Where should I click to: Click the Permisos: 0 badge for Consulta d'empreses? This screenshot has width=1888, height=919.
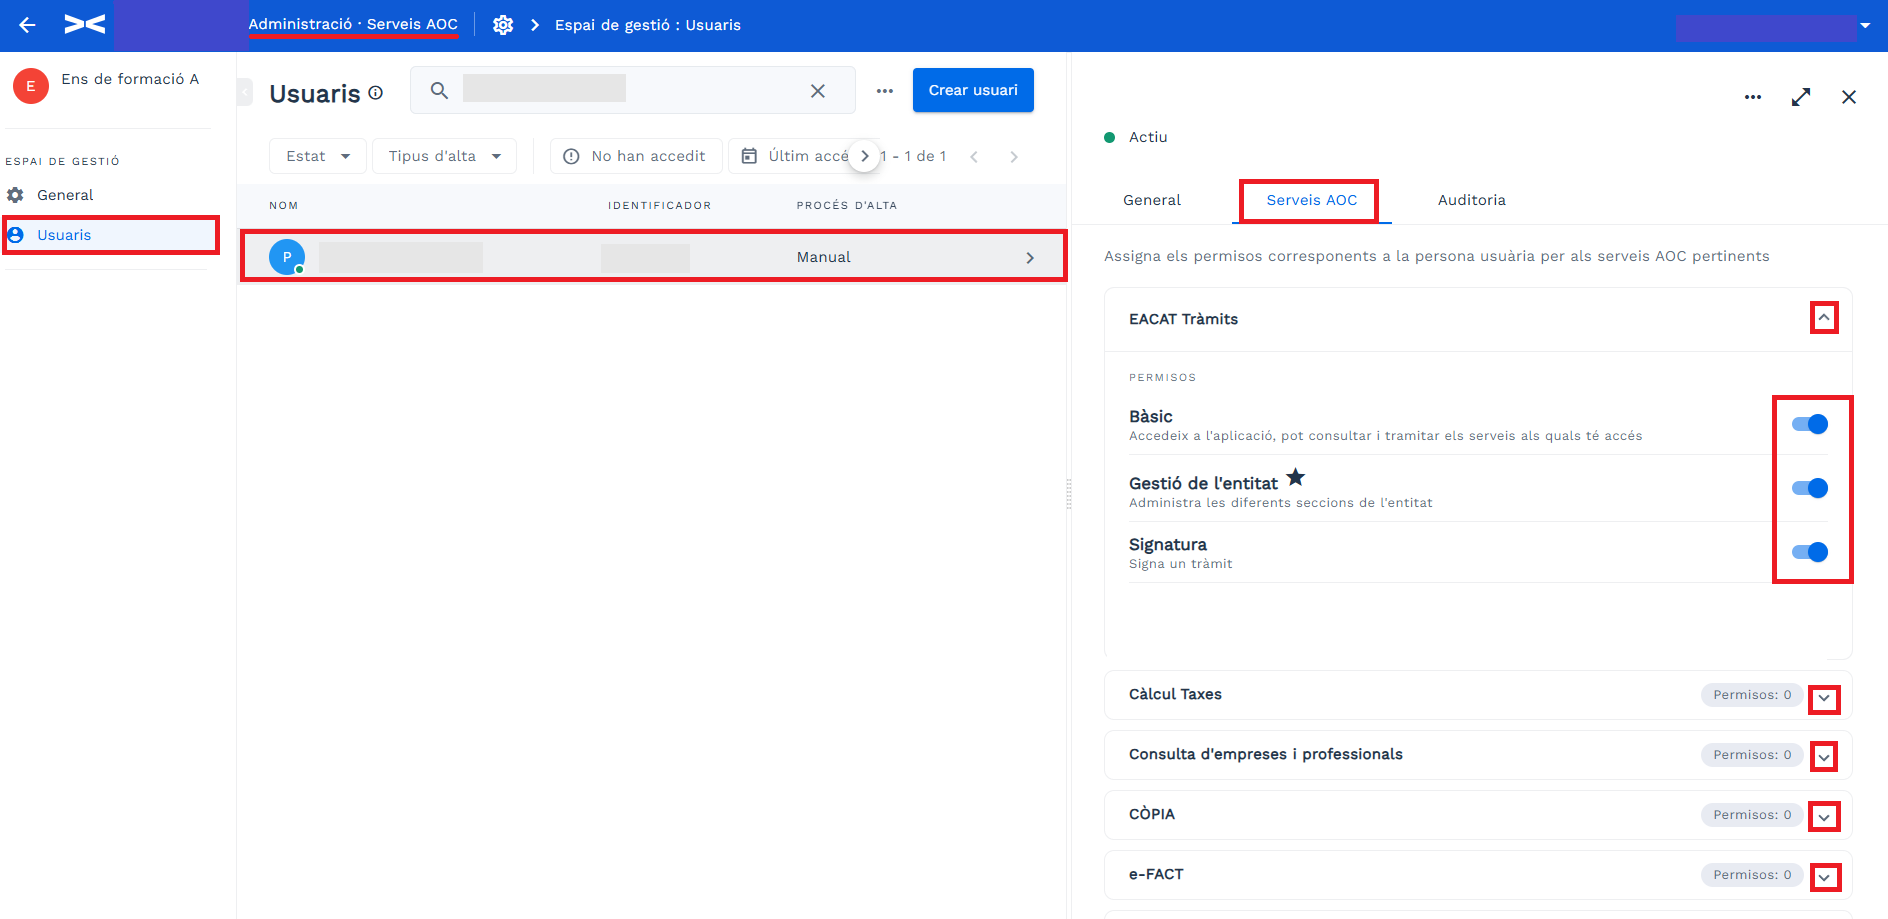pos(1752,755)
